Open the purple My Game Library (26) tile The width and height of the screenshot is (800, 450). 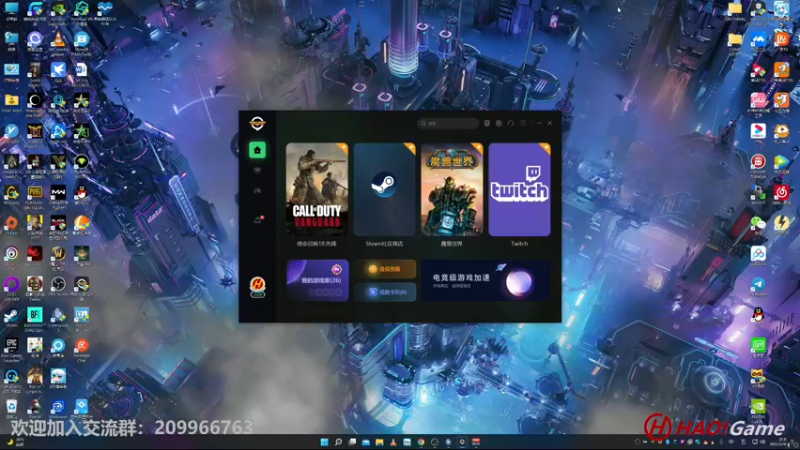[317, 280]
